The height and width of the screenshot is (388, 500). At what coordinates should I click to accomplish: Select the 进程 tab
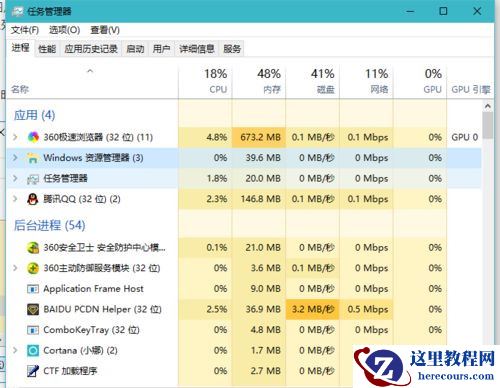point(21,48)
